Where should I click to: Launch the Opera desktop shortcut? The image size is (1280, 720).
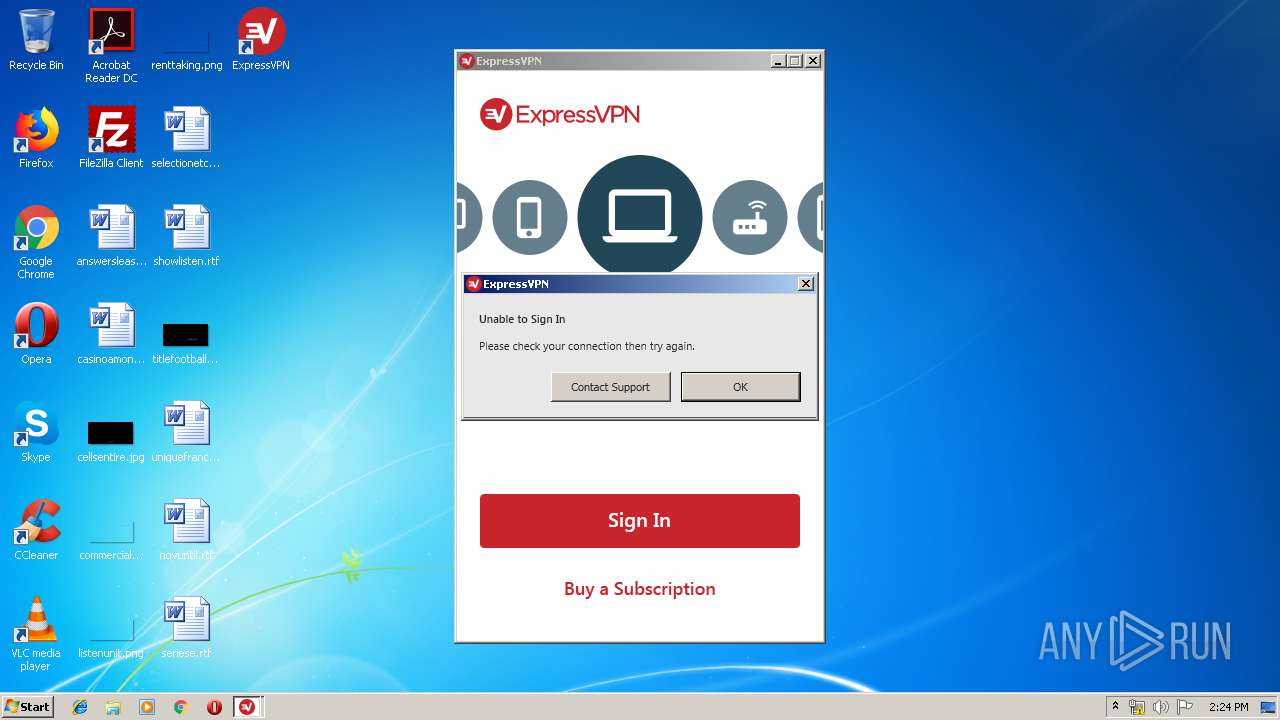click(36, 334)
